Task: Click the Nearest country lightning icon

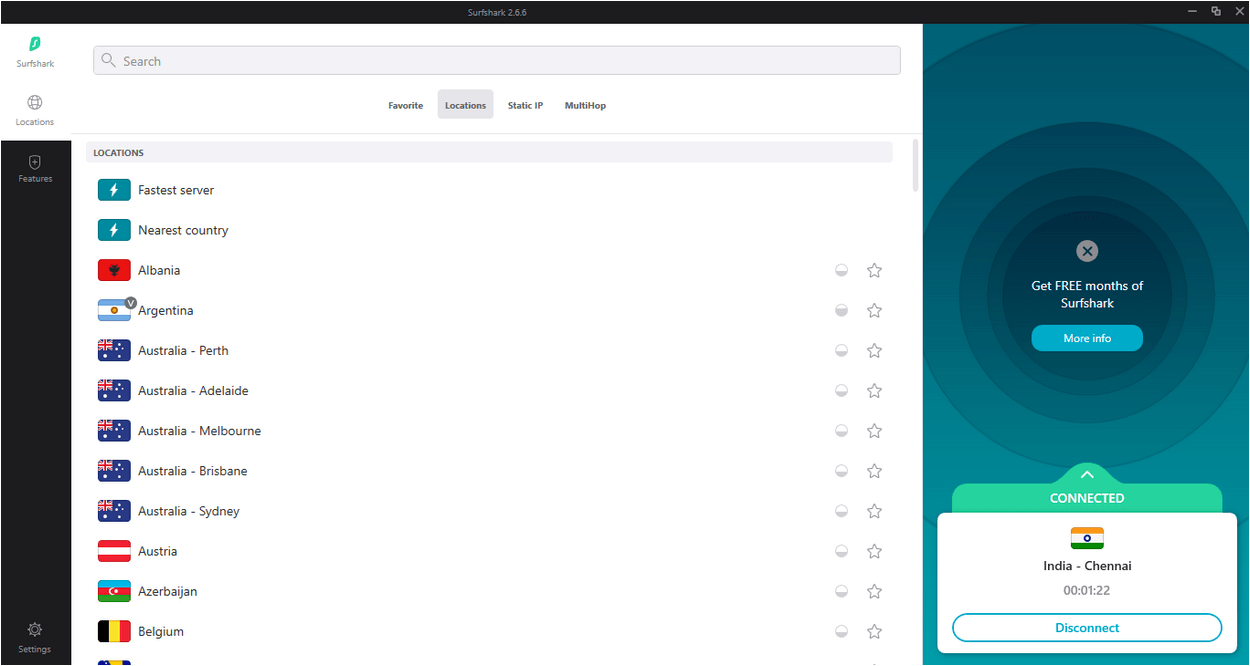Action: pyautogui.click(x=114, y=230)
